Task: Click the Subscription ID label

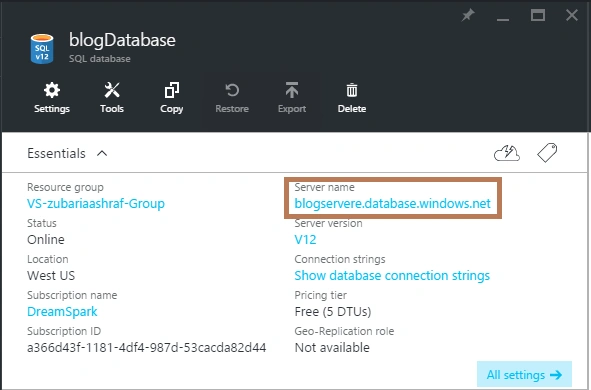Action: click(64, 331)
